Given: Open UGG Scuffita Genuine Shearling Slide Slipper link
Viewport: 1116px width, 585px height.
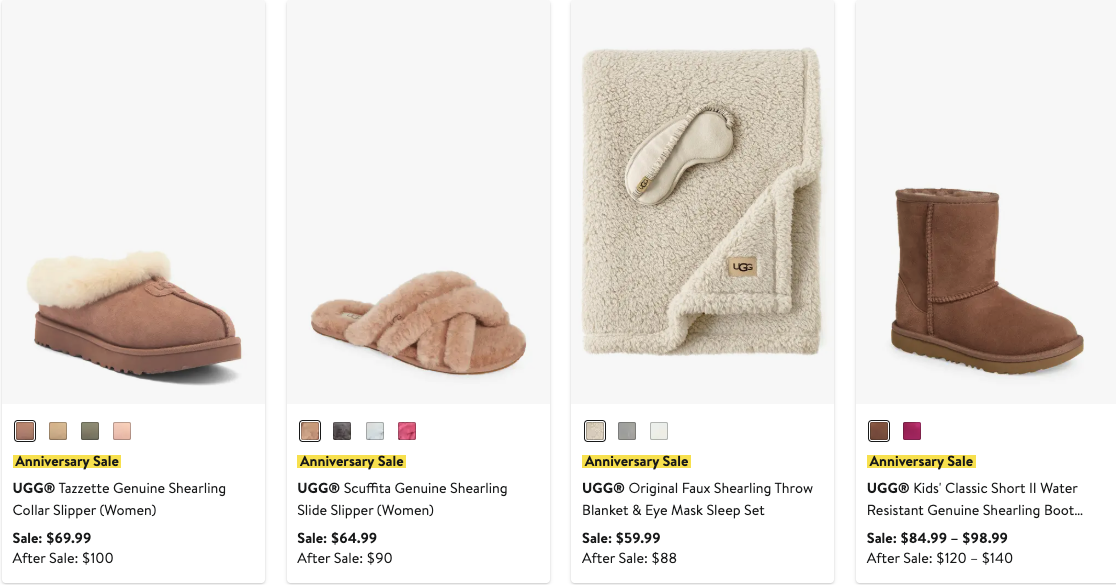Looking at the screenshot, I should pyautogui.click(x=402, y=499).
